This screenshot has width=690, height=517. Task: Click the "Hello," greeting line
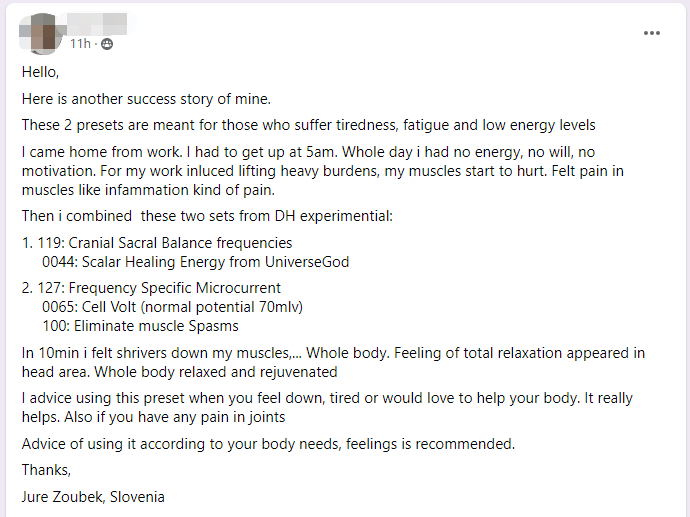click(x=41, y=72)
